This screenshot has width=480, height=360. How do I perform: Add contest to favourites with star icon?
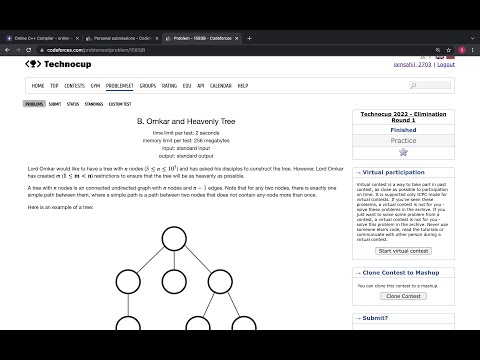(403, 152)
